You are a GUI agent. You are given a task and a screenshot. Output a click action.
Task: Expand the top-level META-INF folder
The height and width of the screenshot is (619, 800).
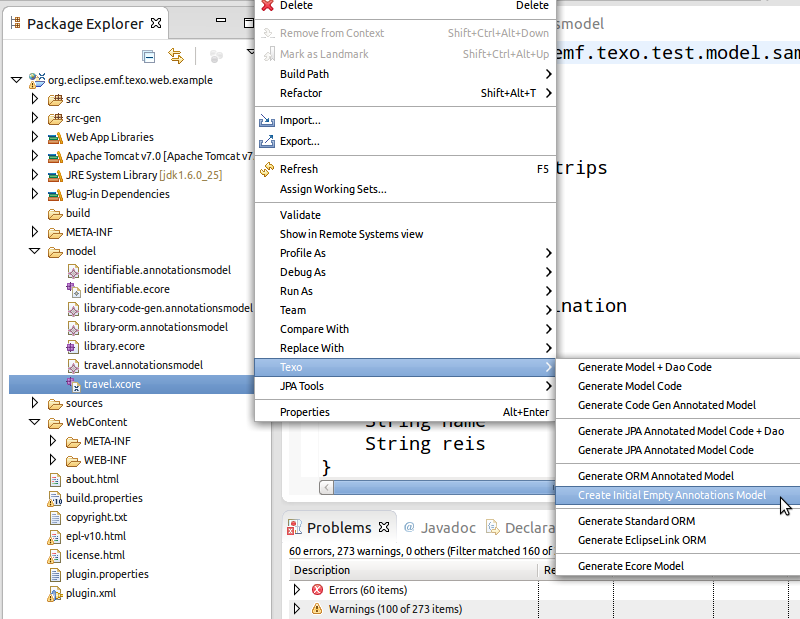point(35,232)
